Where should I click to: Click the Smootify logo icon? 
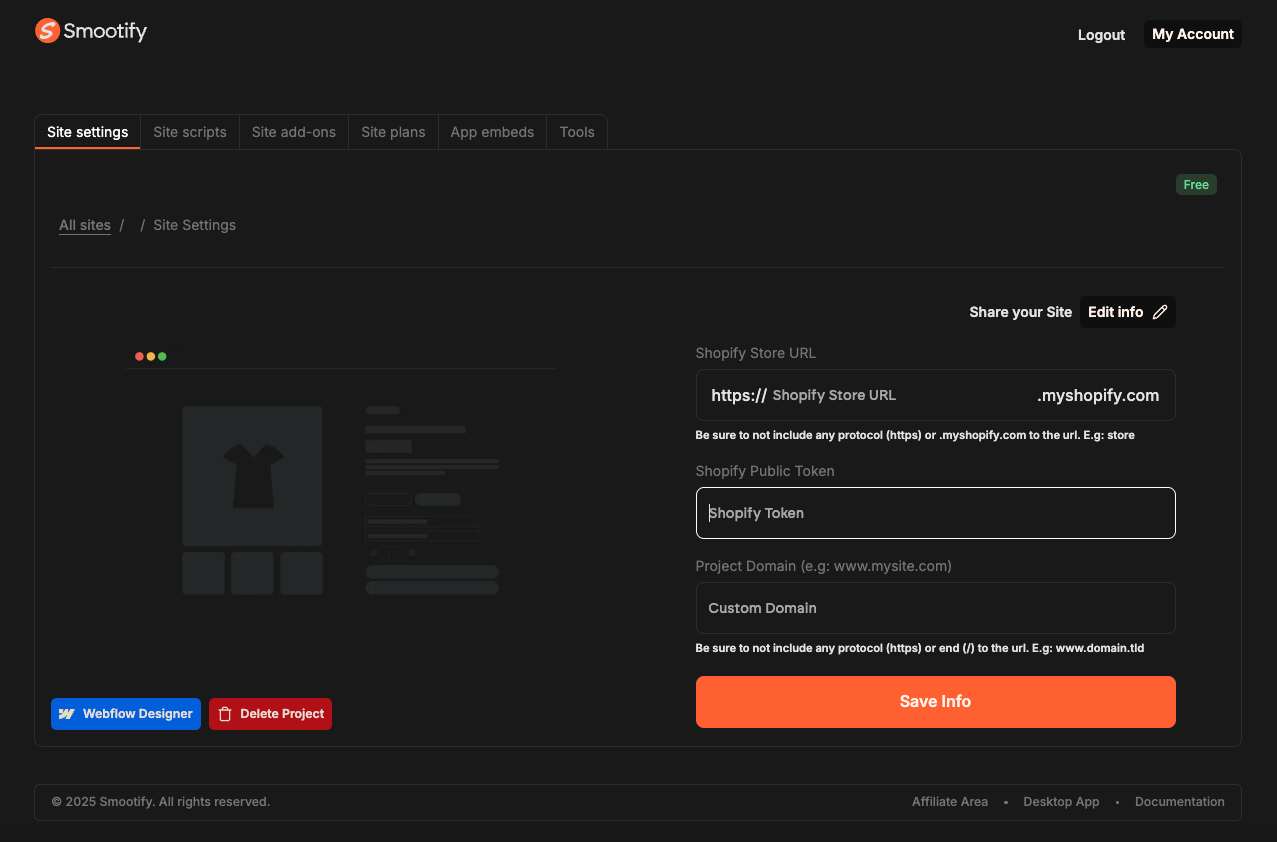(x=47, y=31)
